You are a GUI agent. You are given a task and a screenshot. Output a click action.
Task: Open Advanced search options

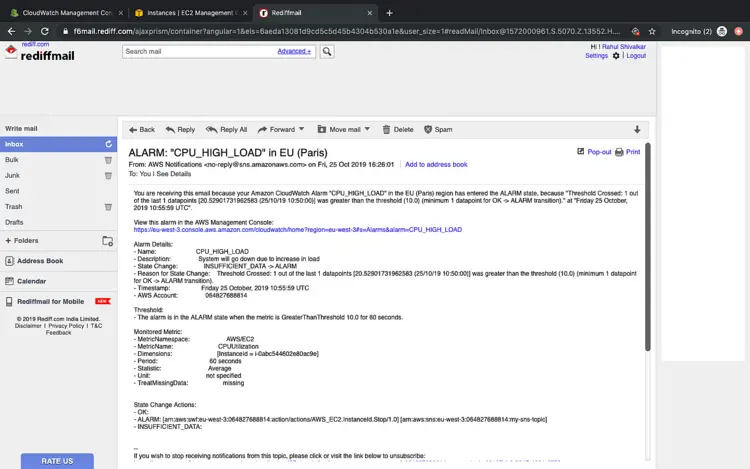pos(294,51)
